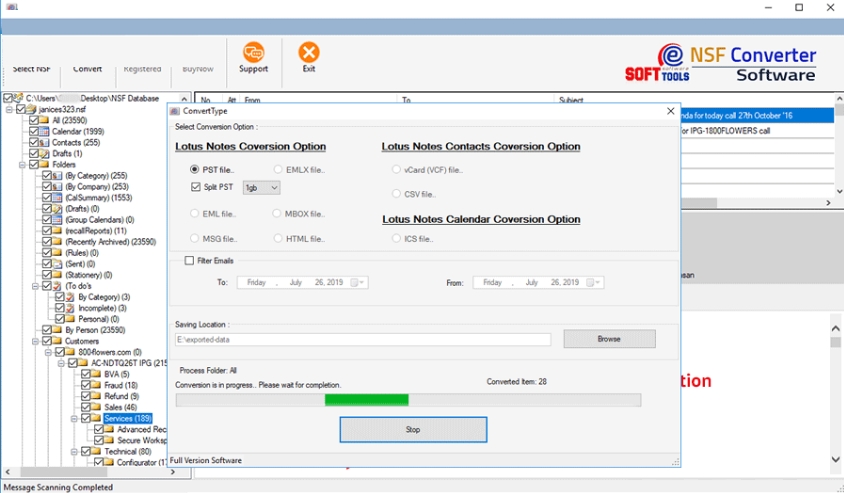This screenshot has height=493, width=844.
Task: Click Convert in the toolbar
Action: (x=87, y=69)
